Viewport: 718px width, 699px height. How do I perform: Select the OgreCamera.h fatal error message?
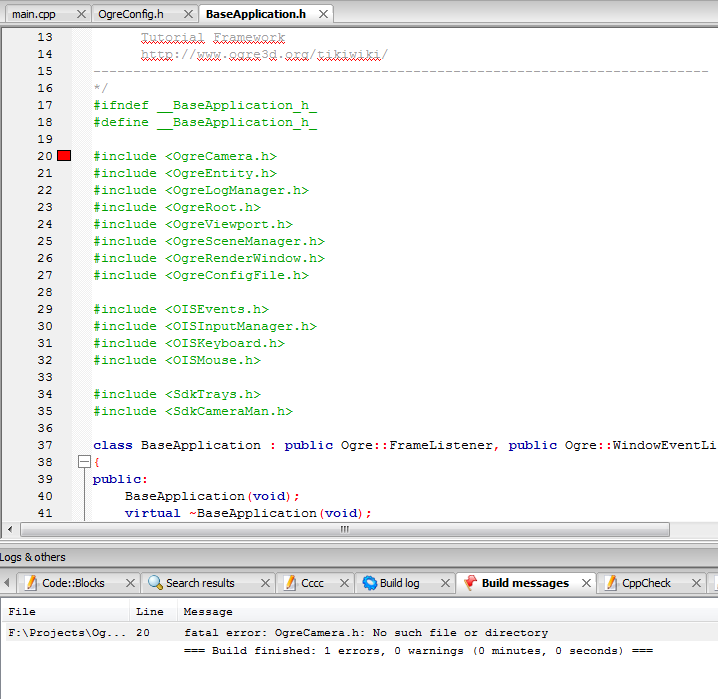[x=366, y=633]
